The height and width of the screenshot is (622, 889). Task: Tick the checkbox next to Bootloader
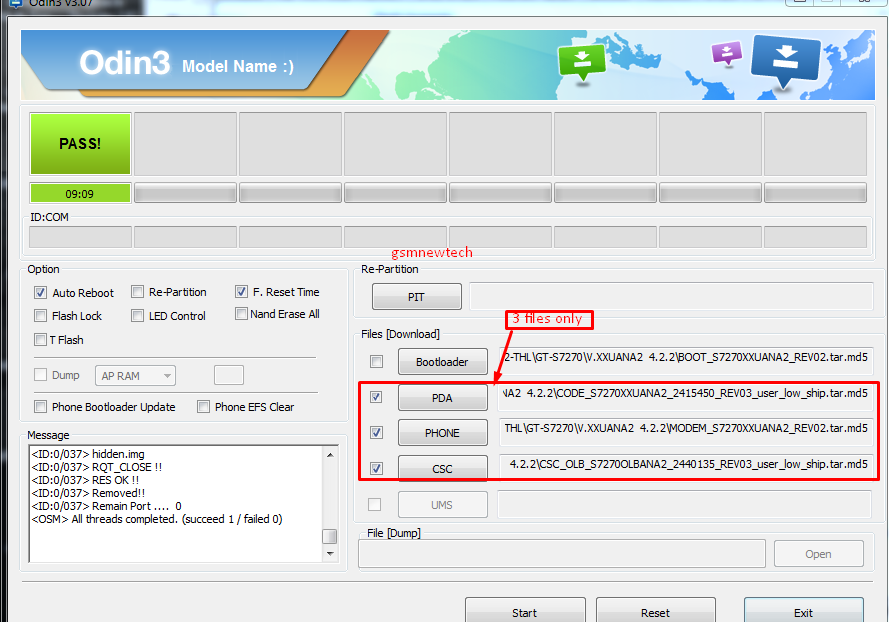click(376, 361)
